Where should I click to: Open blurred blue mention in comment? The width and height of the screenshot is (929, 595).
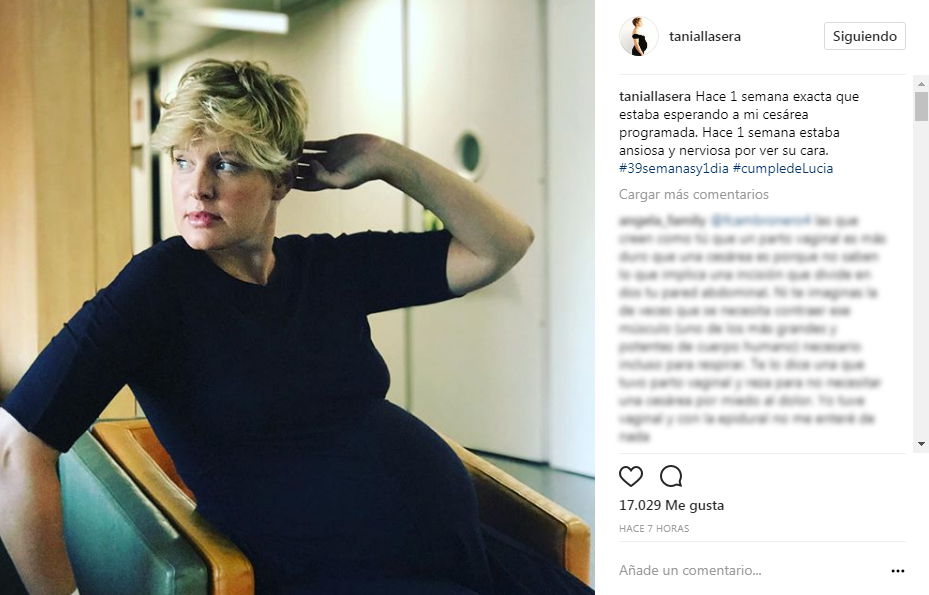pos(761,221)
